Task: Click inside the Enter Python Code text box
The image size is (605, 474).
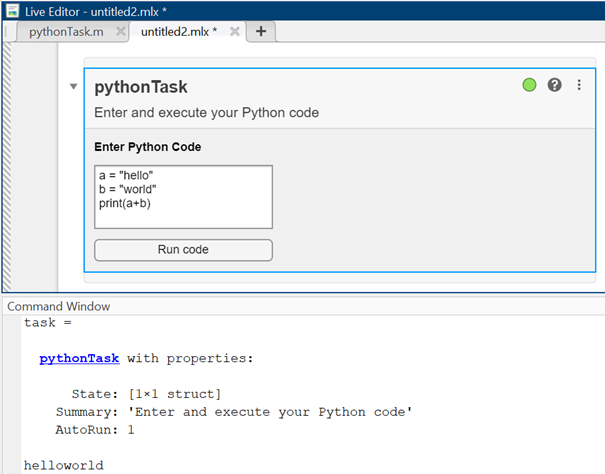Action: click(183, 197)
